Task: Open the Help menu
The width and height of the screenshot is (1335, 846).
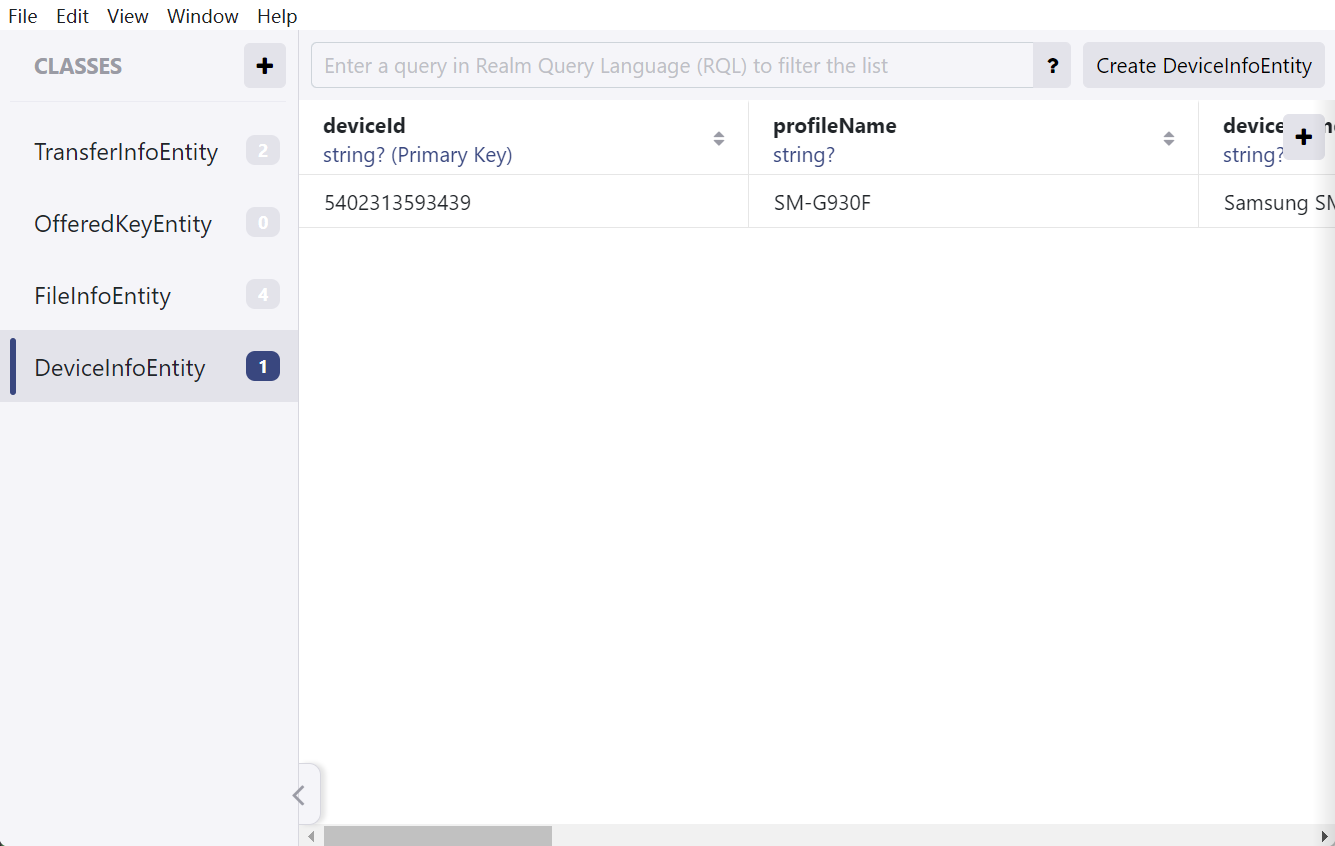Action: click(277, 16)
